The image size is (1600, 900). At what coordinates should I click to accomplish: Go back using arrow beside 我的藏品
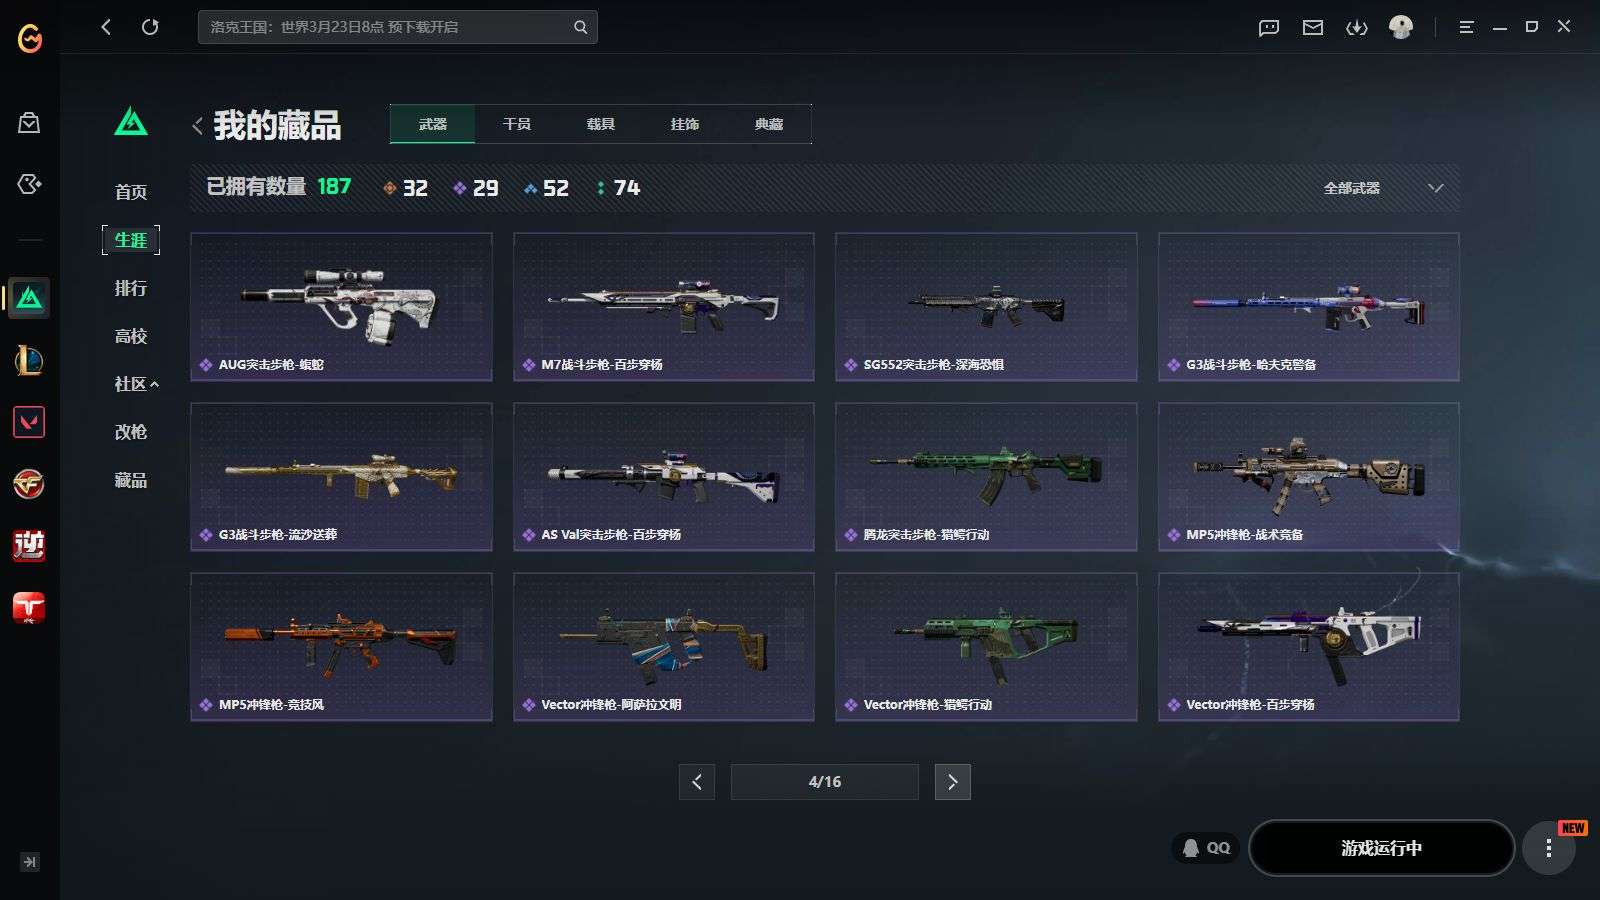tap(197, 126)
